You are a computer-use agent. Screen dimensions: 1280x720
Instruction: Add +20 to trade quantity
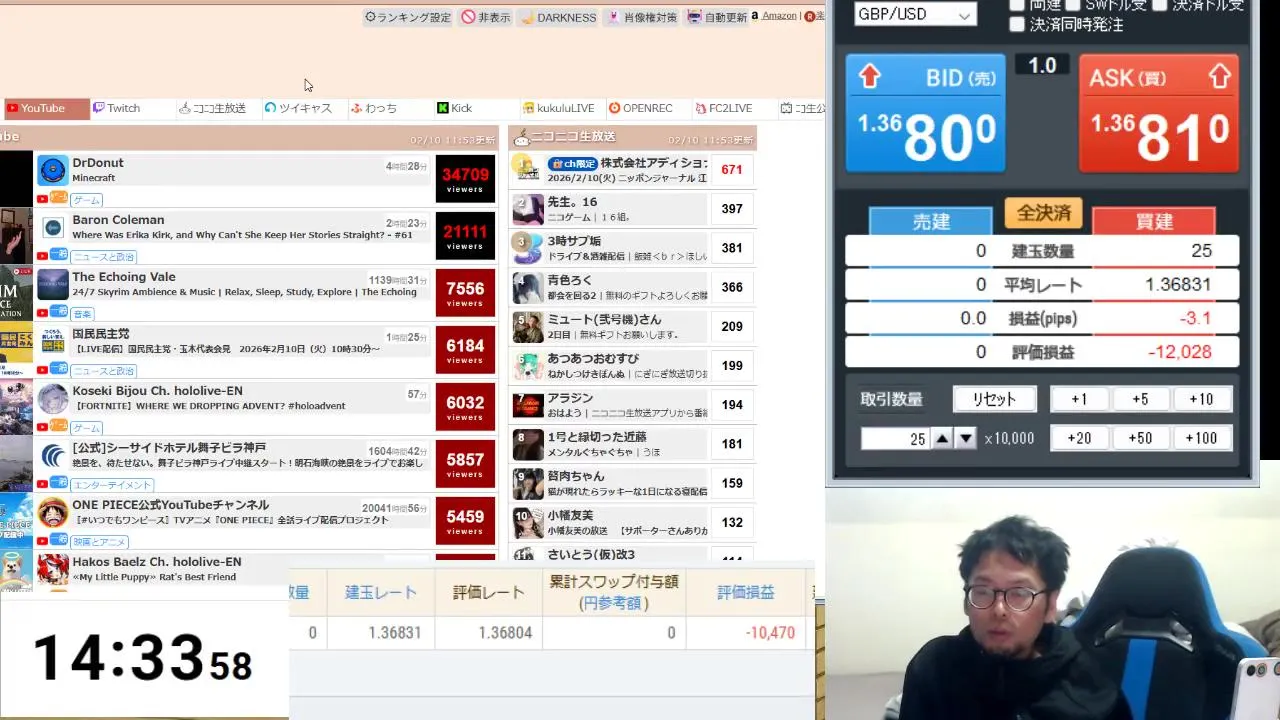click(x=1079, y=438)
